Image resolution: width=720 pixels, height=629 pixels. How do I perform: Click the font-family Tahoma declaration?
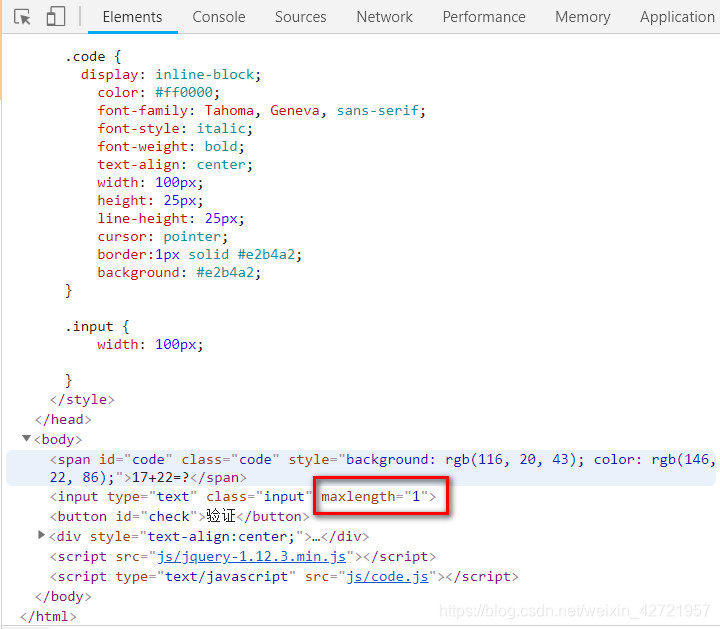click(262, 110)
